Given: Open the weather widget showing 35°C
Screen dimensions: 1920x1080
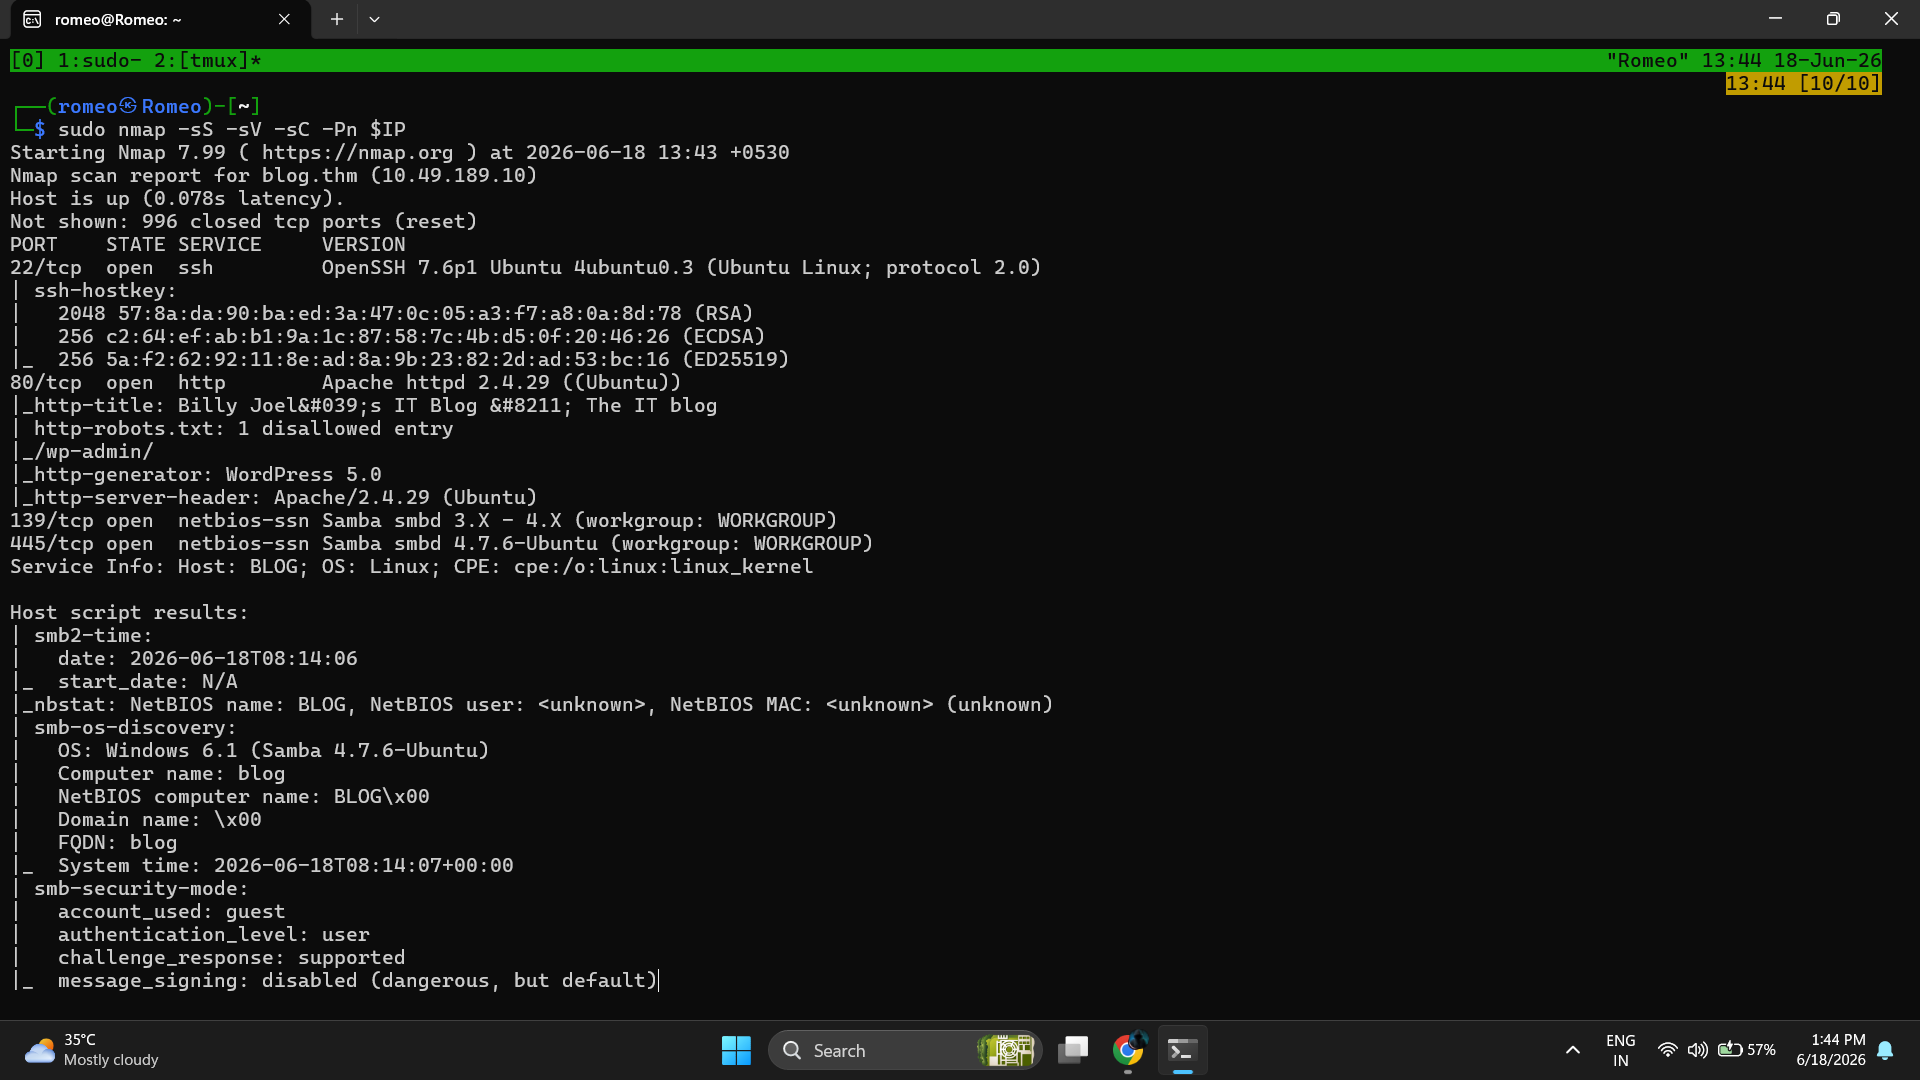Looking at the screenshot, I should click(x=92, y=1050).
